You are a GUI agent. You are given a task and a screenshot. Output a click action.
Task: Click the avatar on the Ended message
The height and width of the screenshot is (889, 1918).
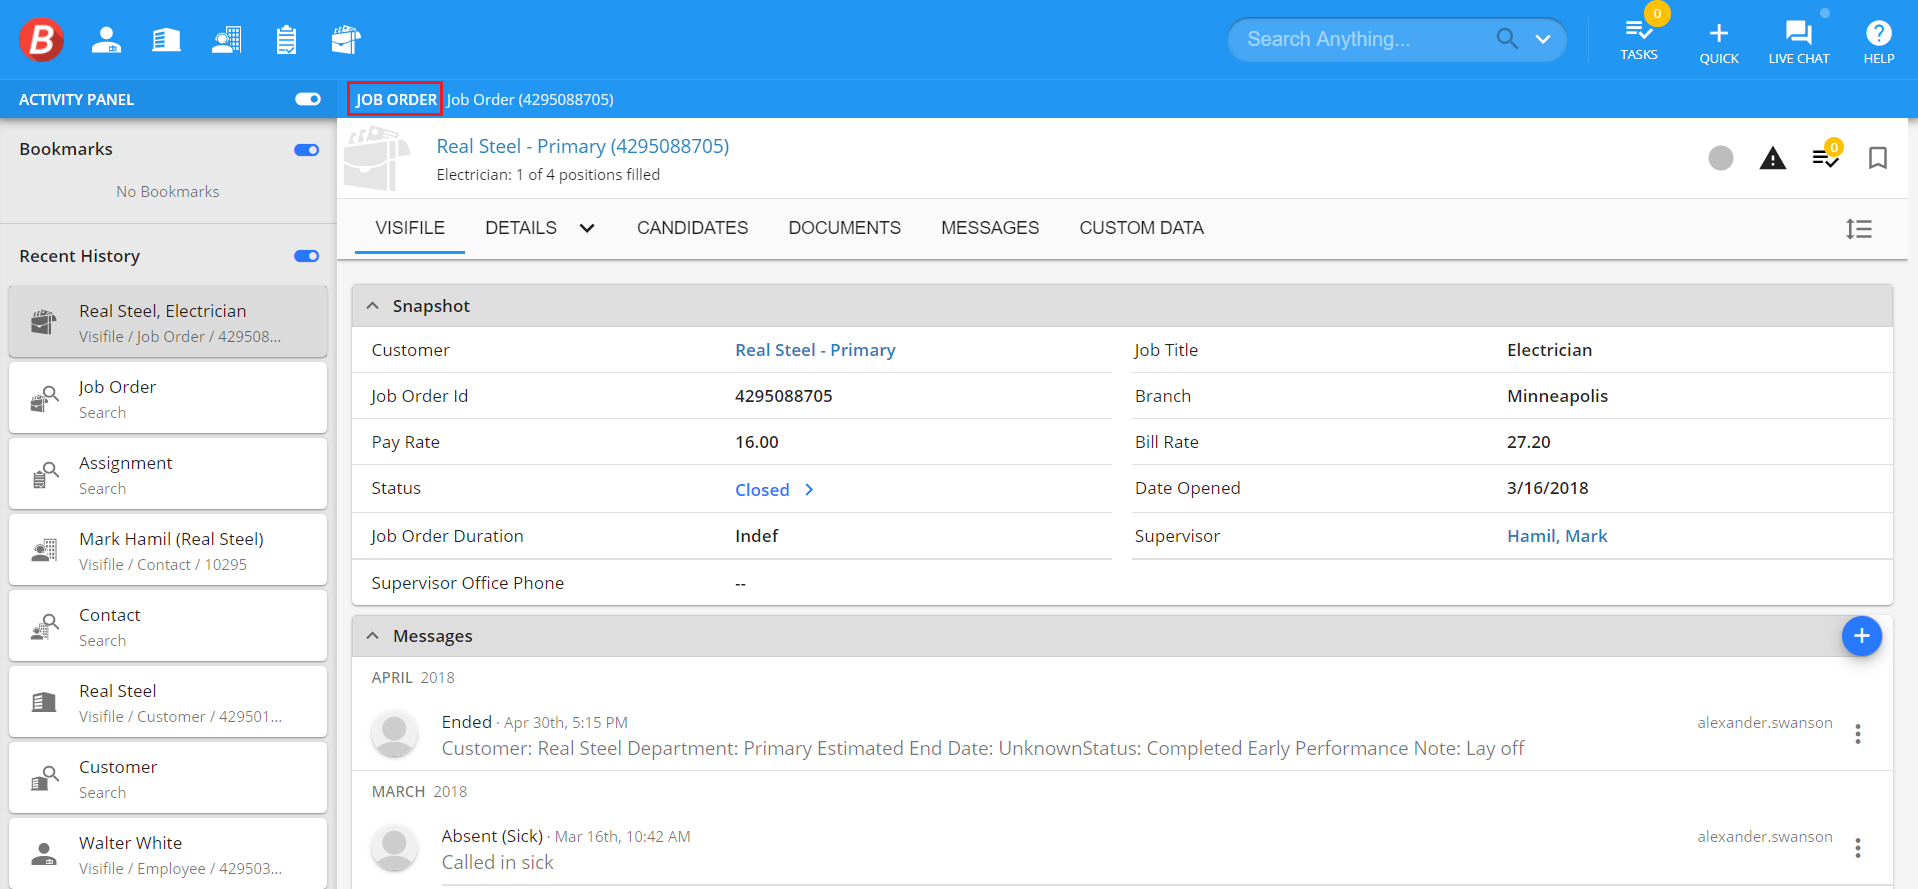(395, 735)
